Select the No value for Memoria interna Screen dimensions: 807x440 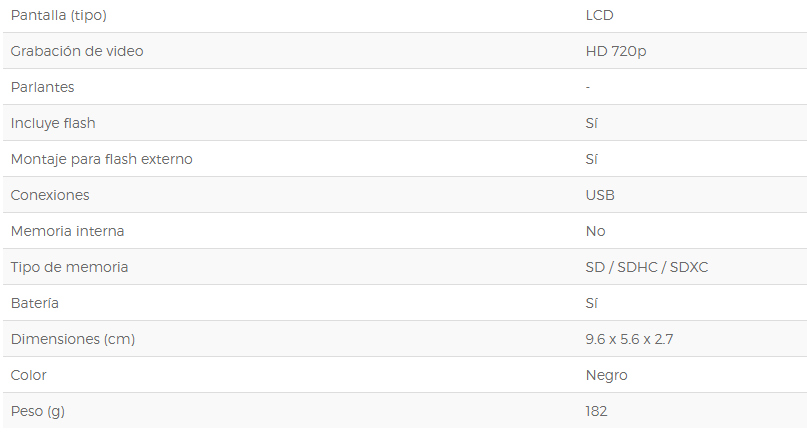595,231
